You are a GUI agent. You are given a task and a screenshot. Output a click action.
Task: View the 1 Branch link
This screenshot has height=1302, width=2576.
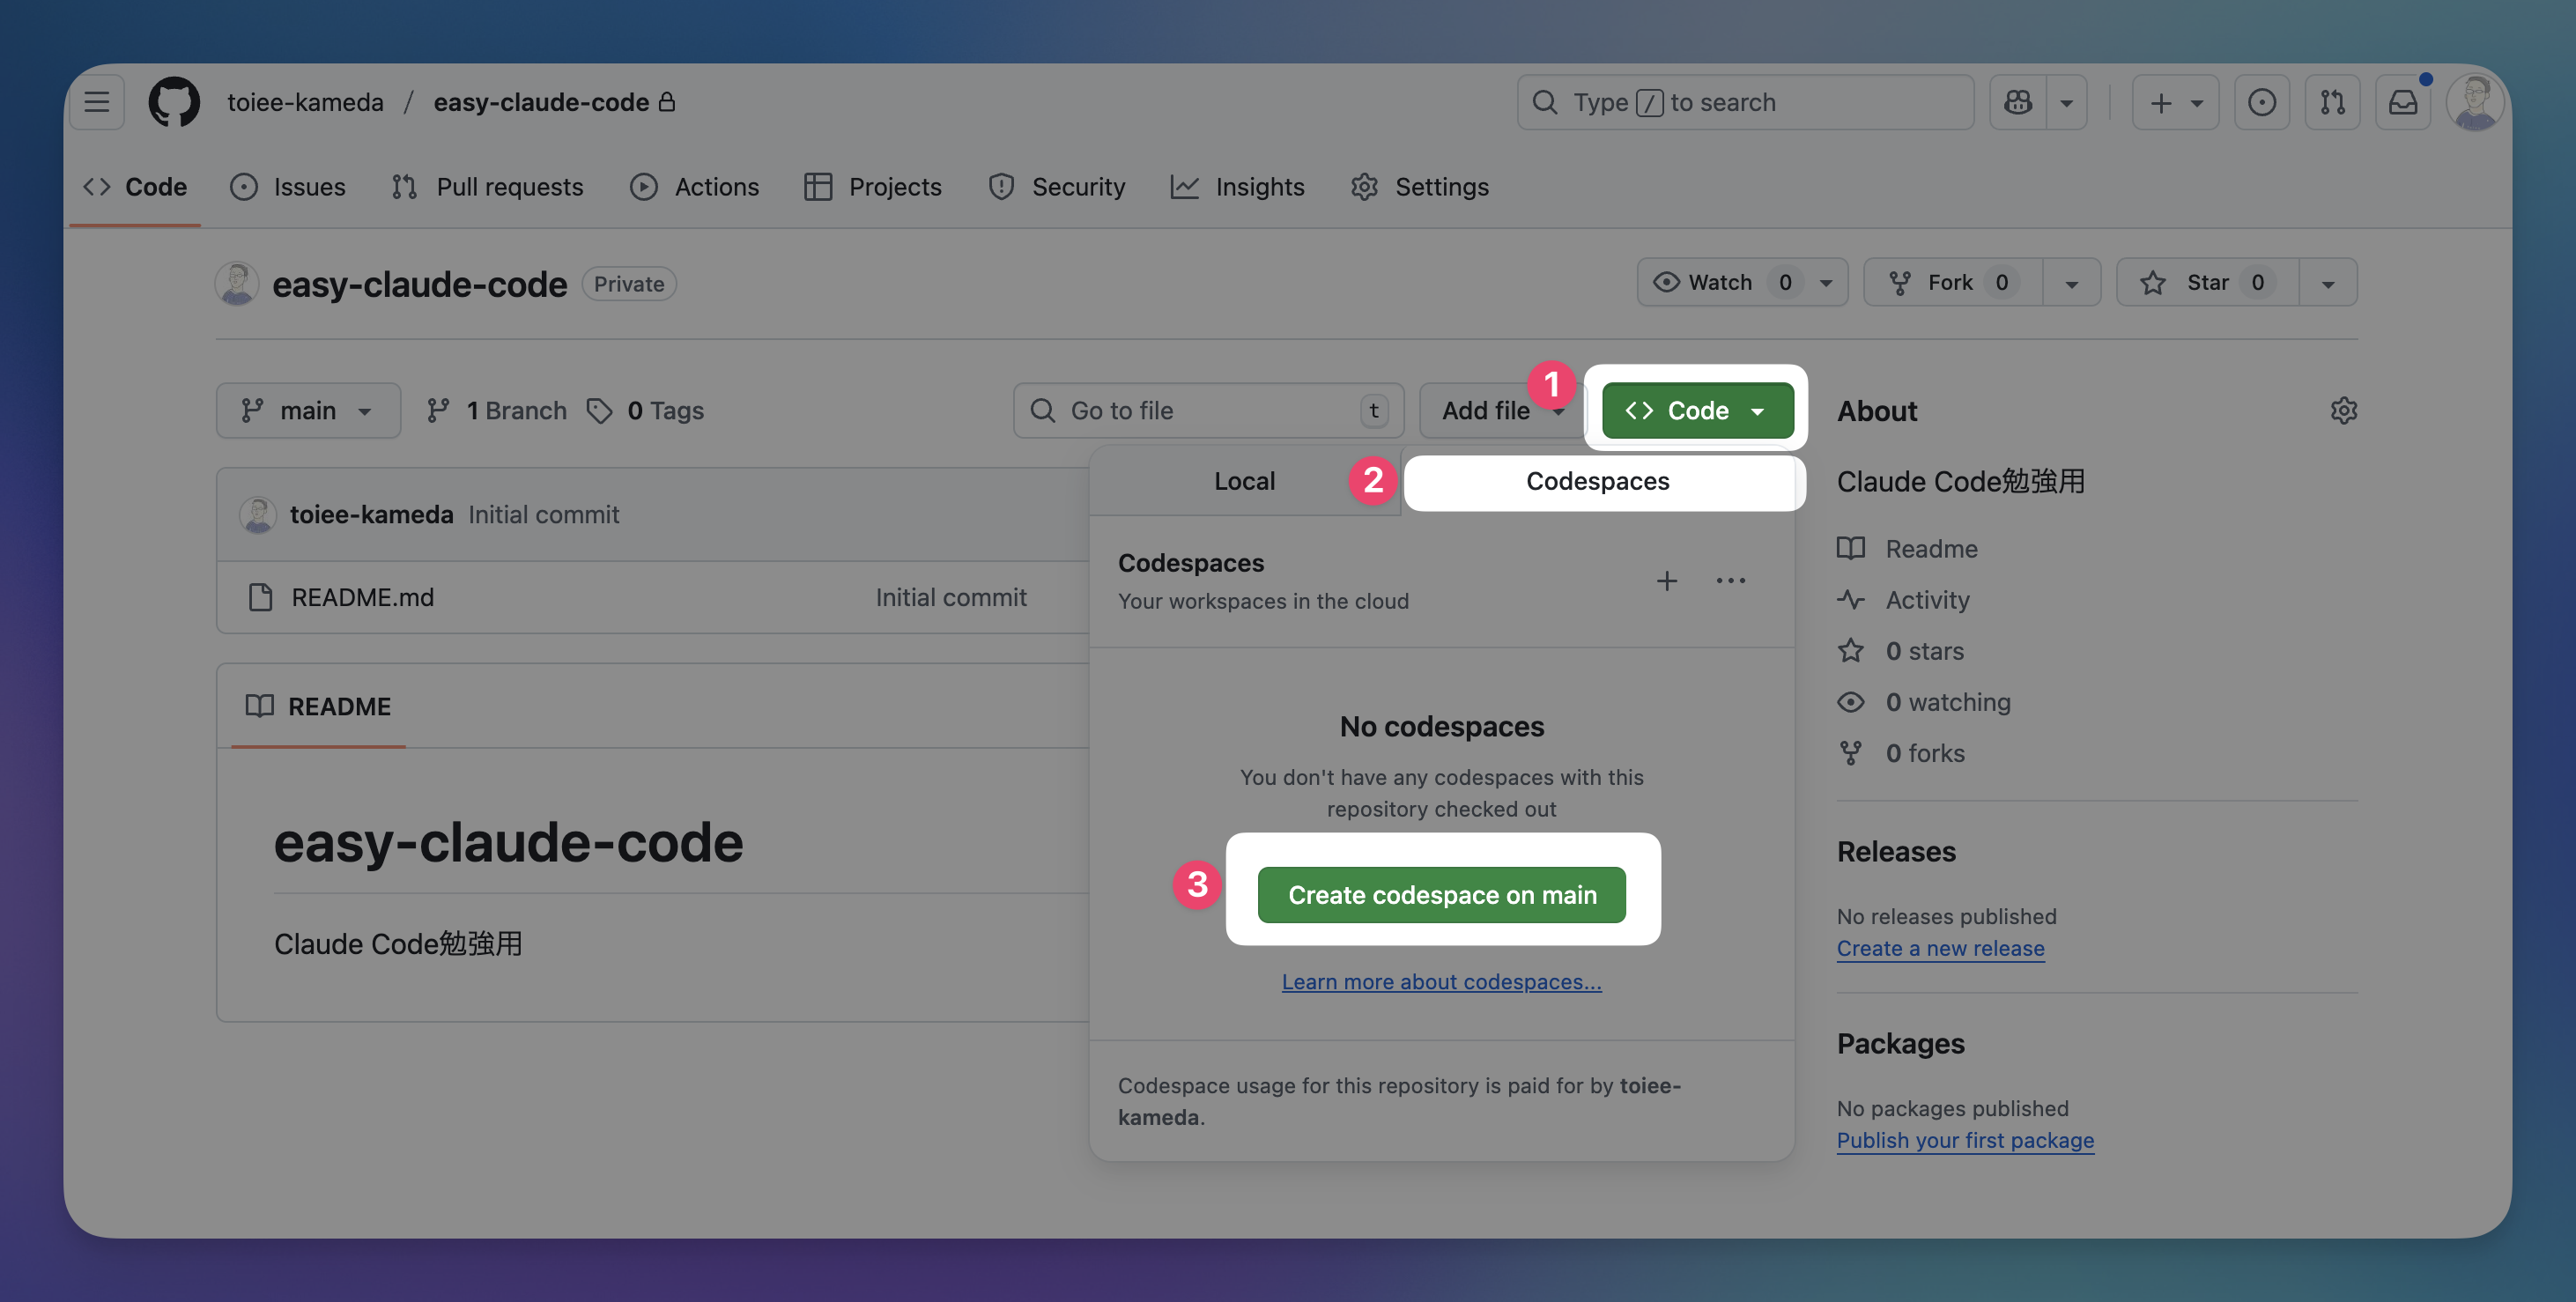tap(496, 410)
